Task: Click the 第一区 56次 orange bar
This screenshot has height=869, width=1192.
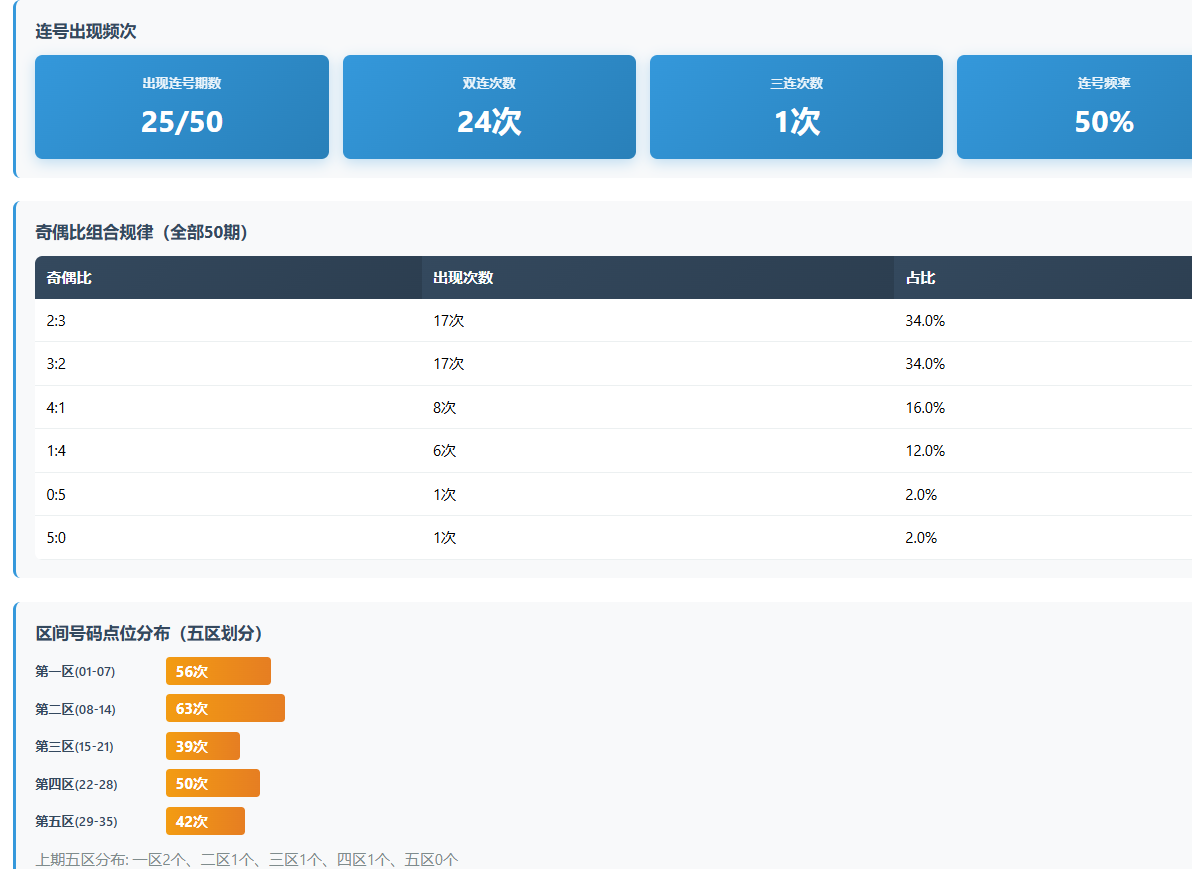Action: tap(218, 671)
